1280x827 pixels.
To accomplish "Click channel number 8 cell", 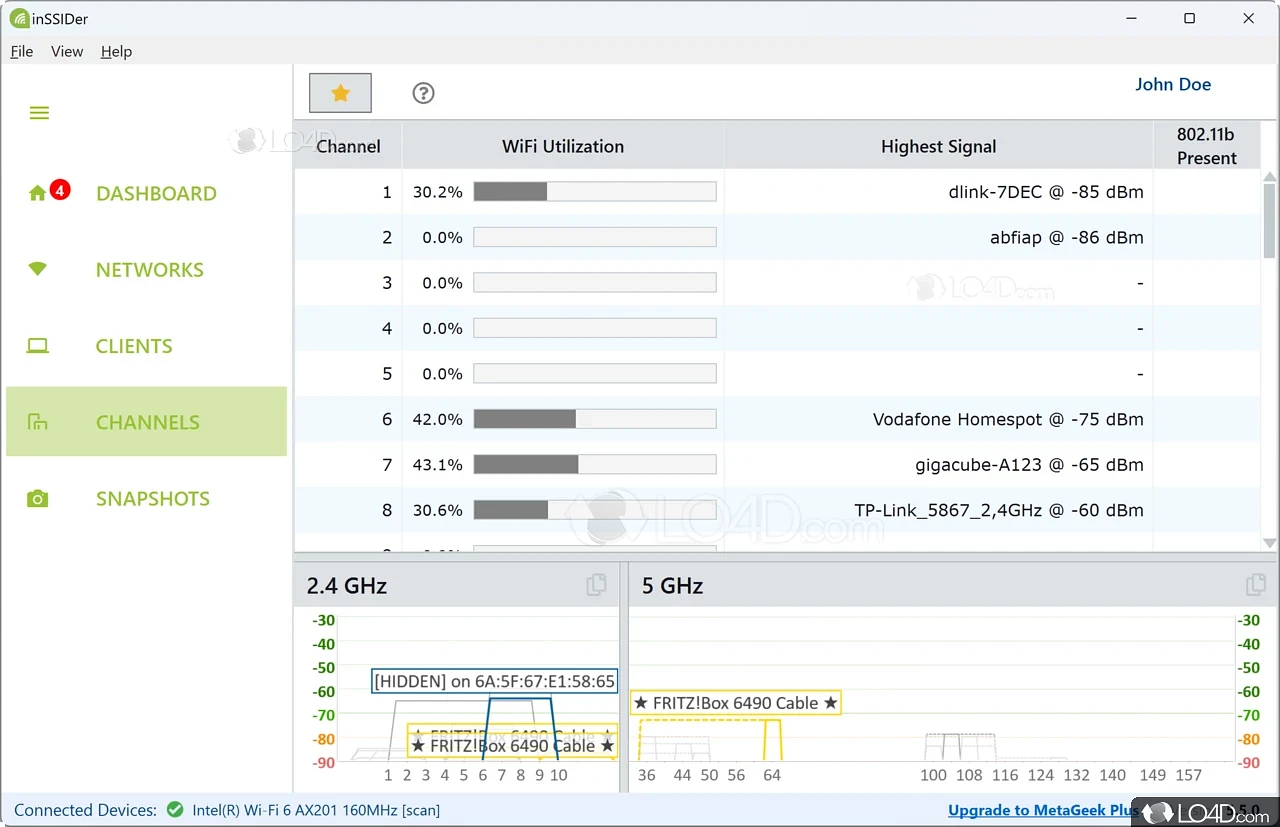I will (x=387, y=510).
